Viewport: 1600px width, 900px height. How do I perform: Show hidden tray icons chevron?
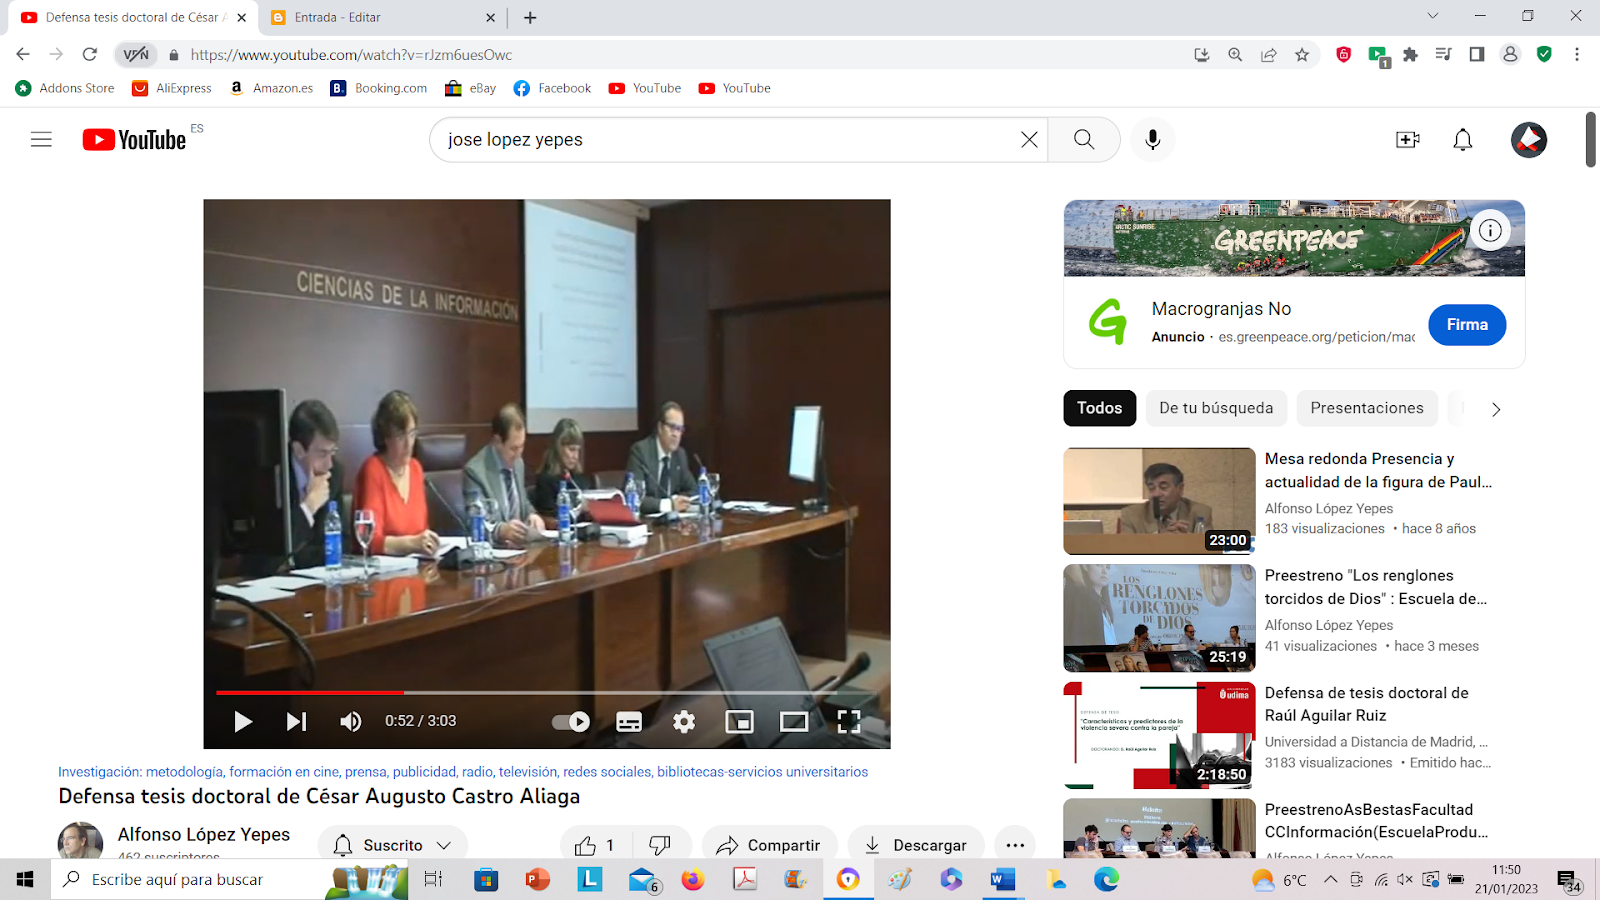(x=1330, y=879)
